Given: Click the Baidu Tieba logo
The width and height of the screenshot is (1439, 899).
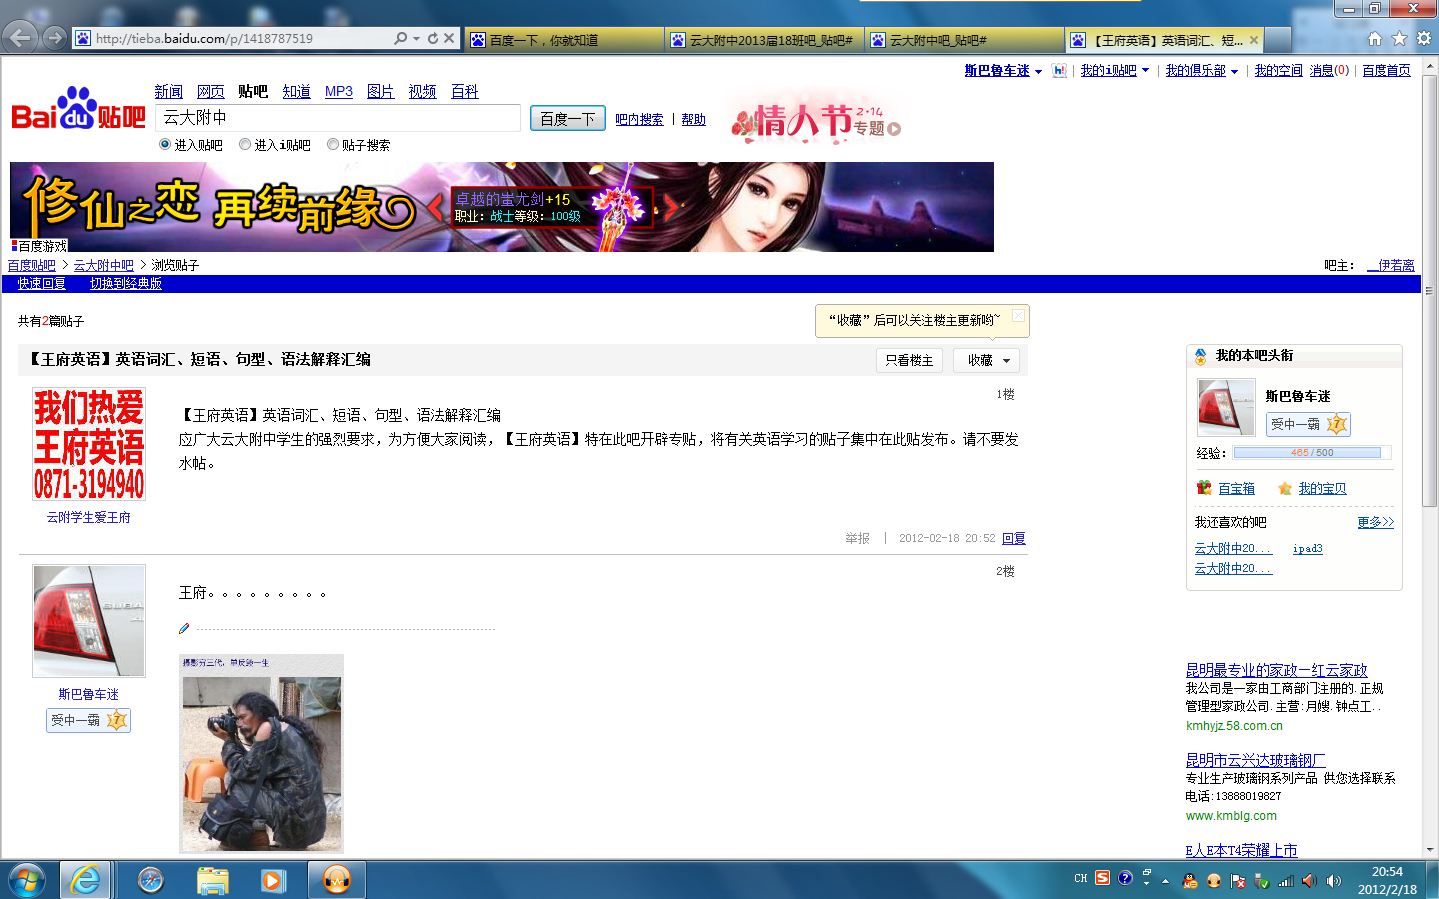Looking at the screenshot, I should coord(78,110).
